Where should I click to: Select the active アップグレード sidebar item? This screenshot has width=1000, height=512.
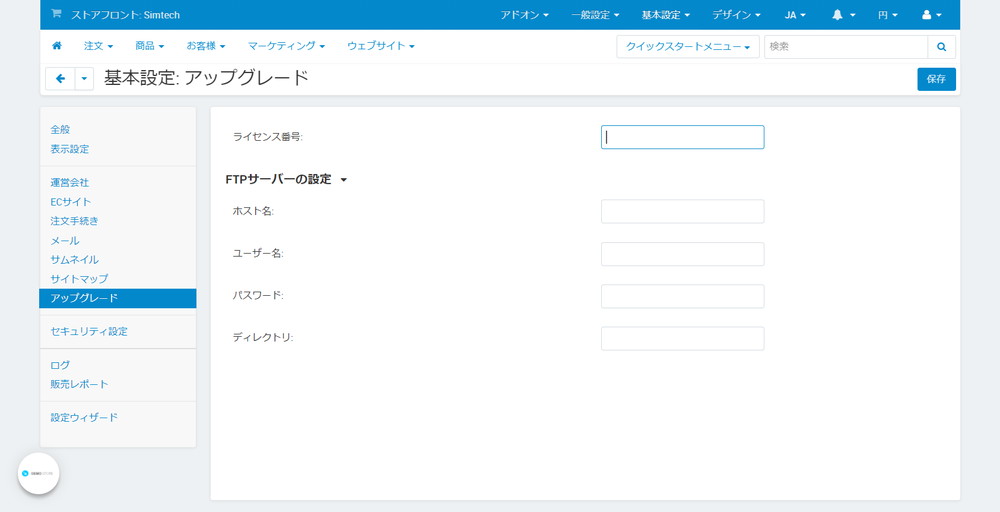pos(118,298)
